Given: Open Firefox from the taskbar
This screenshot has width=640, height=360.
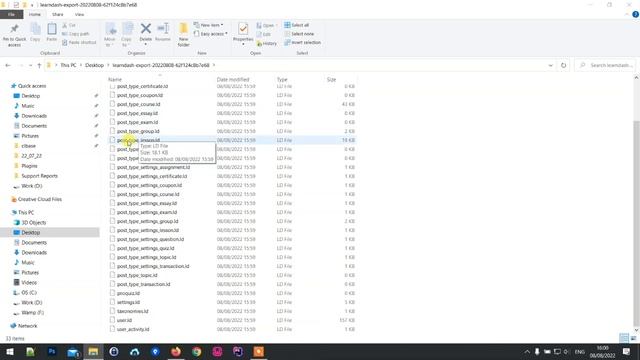Looking at the screenshot, I should pyautogui.click(x=176, y=351).
